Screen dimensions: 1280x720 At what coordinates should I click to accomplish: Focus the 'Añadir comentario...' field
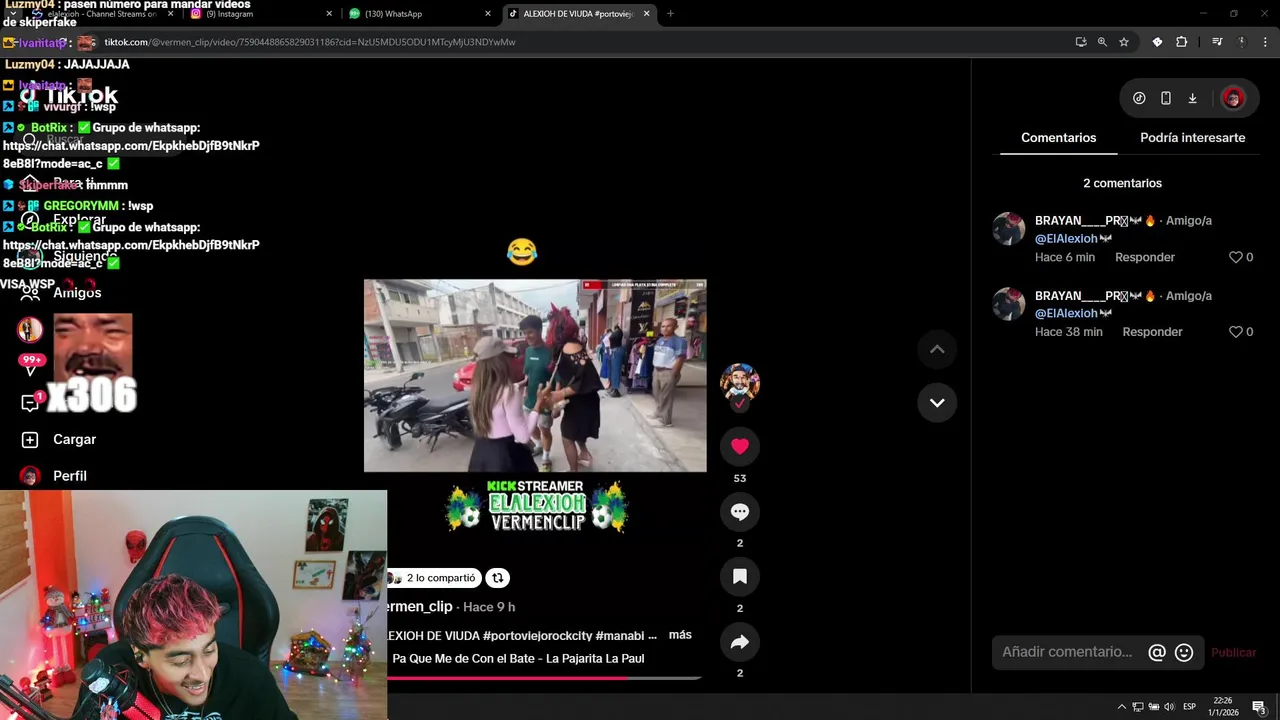point(1069,652)
